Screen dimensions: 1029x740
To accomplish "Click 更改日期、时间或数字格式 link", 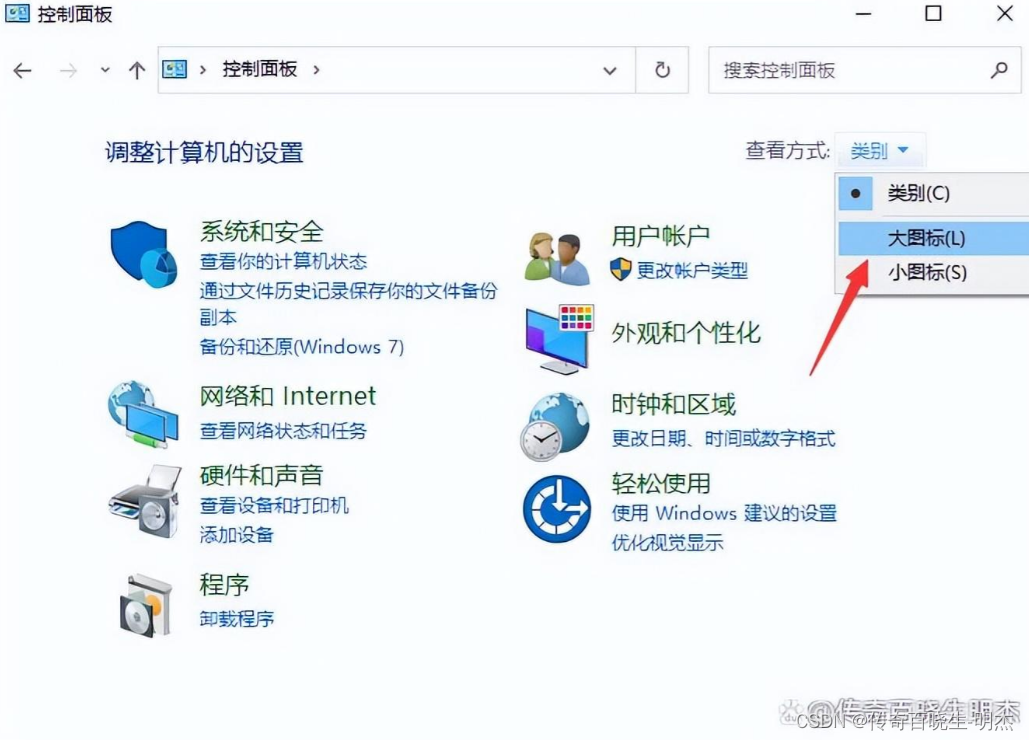I will pyautogui.click(x=723, y=438).
